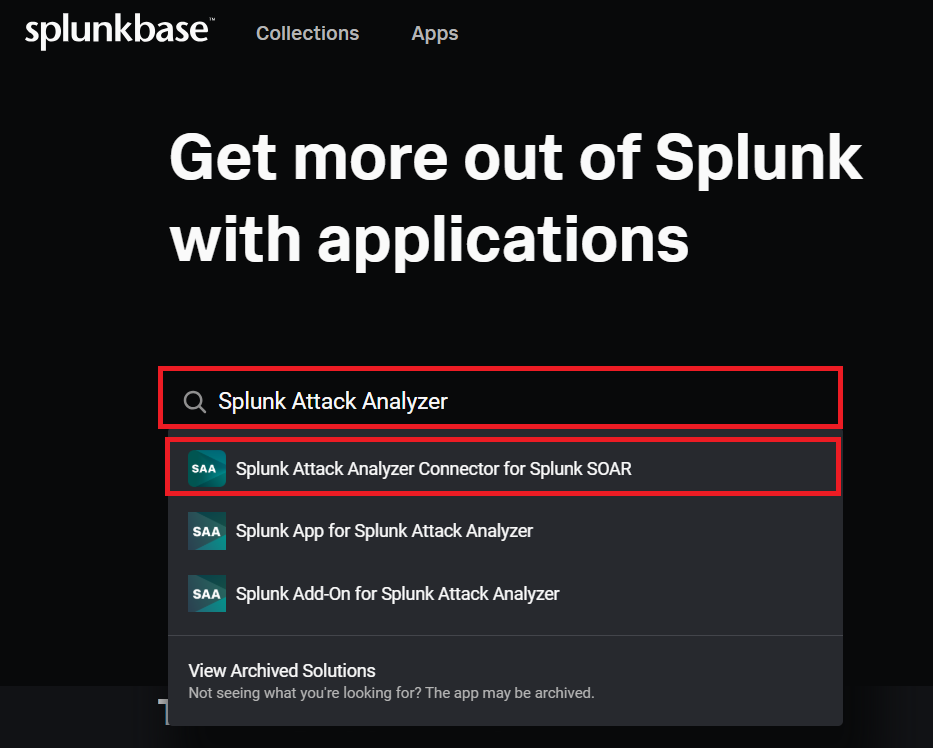Click SAA icon beside Splunk Add-On suggestion
The width and height of the screenshot is (933, 748).
pyautogui.click(x=207, y=593)
